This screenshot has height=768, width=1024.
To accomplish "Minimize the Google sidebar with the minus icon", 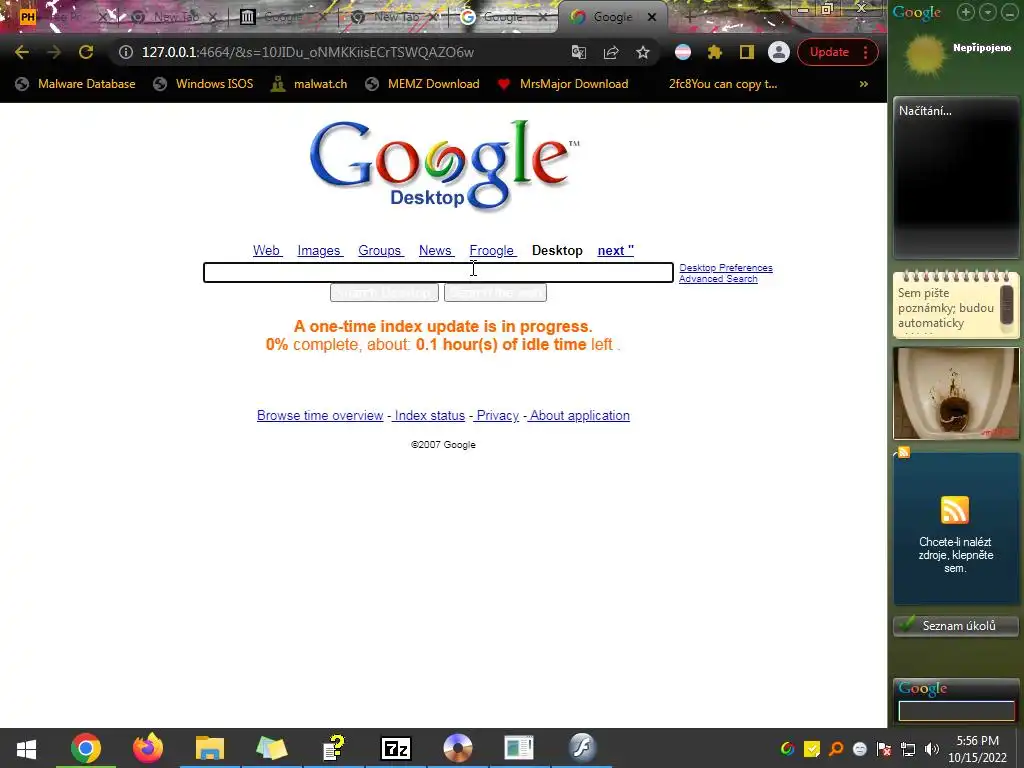I will [1009, 12].
